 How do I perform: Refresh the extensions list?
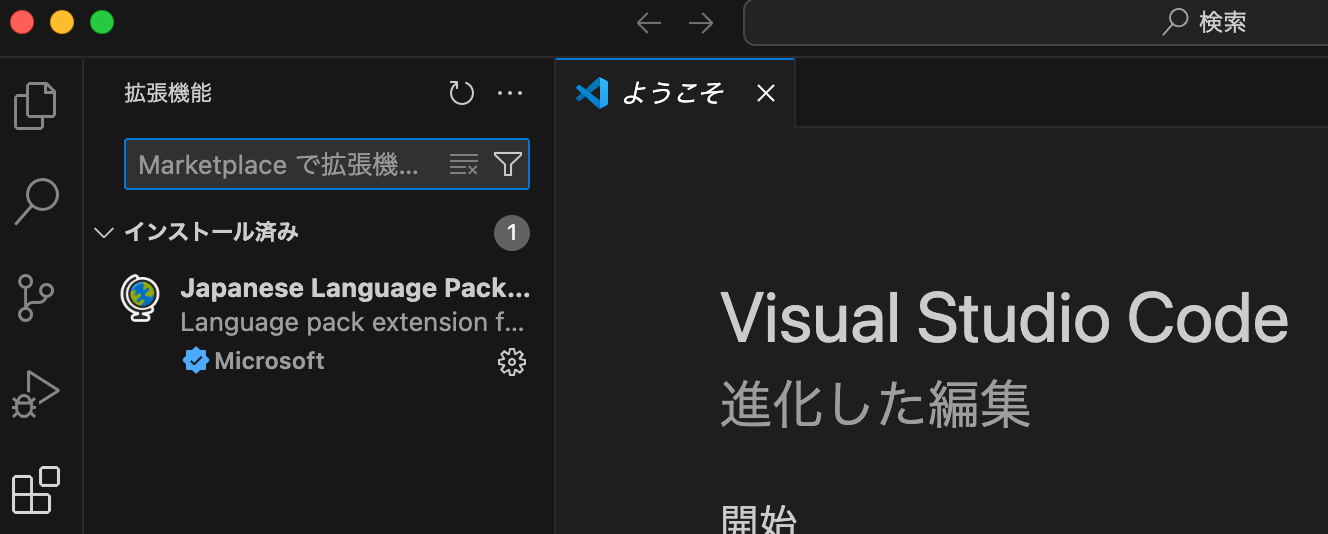(461, 94)
